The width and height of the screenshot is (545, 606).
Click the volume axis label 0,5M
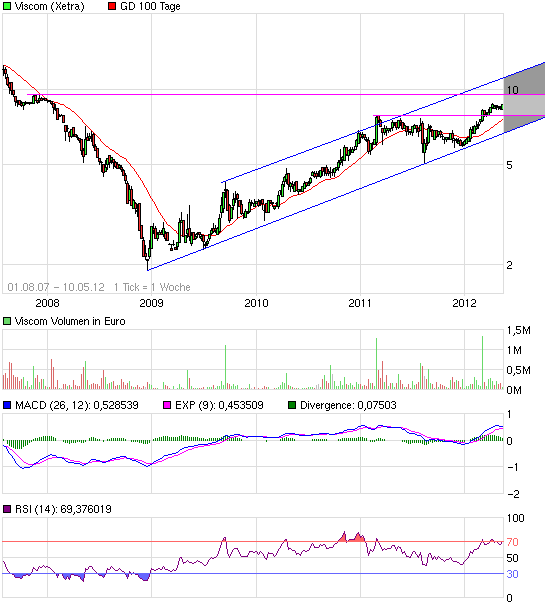coord(519,370)
